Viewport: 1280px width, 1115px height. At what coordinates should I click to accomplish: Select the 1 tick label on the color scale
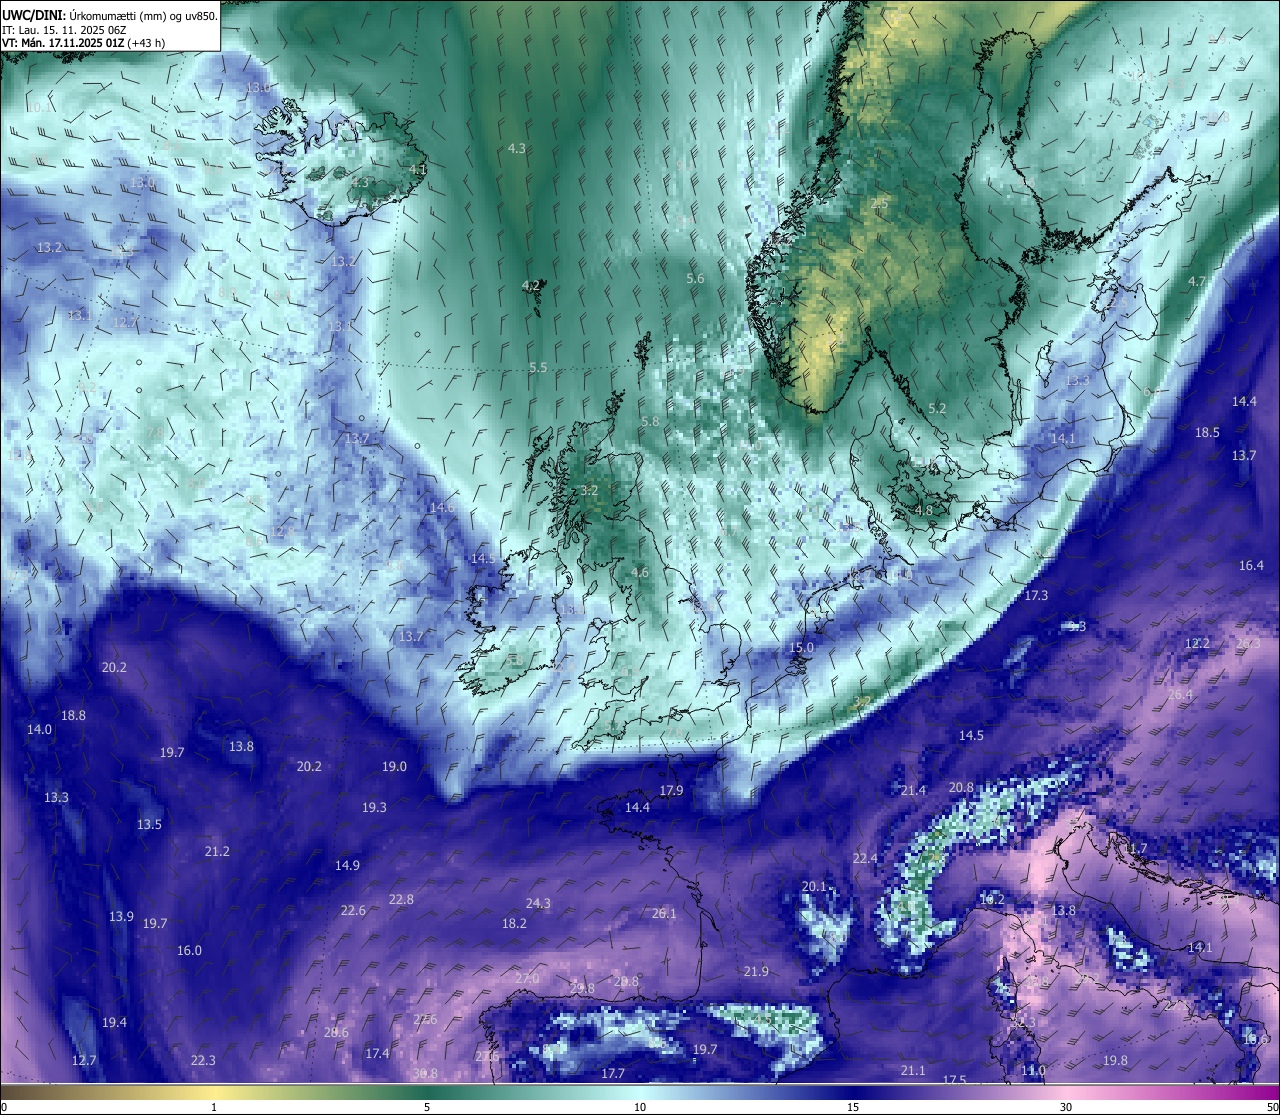pyautogui.click(x=214, y=1107)
